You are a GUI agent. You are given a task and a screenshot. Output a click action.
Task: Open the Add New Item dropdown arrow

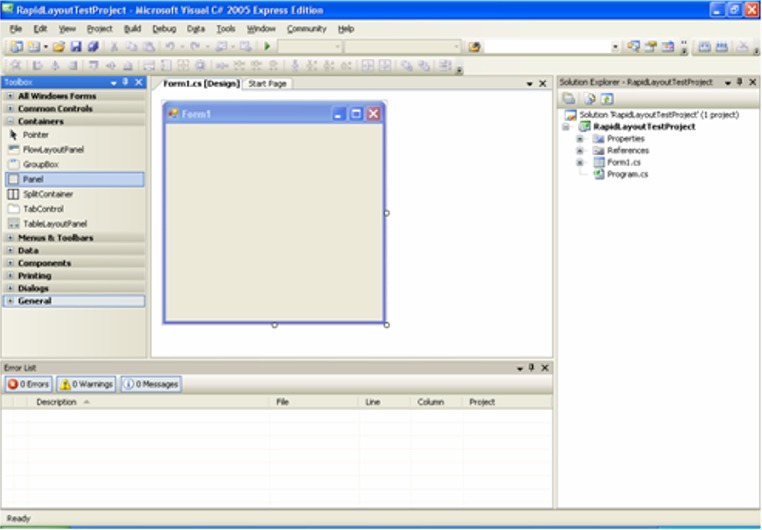click(46, 47)
